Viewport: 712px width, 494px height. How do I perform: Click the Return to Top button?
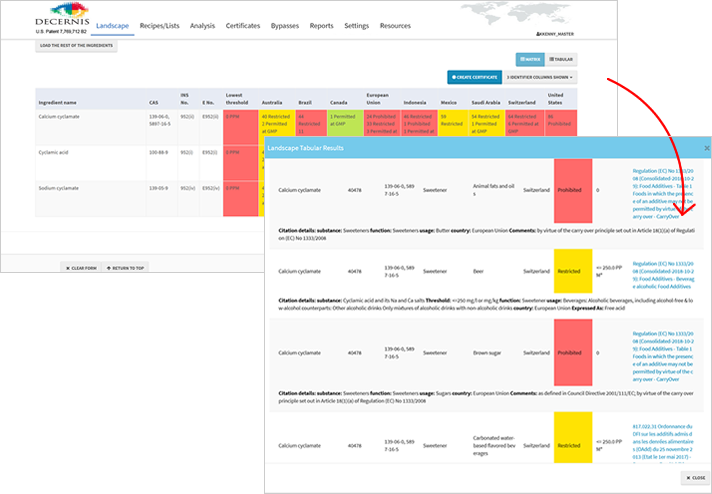point(125,268)
